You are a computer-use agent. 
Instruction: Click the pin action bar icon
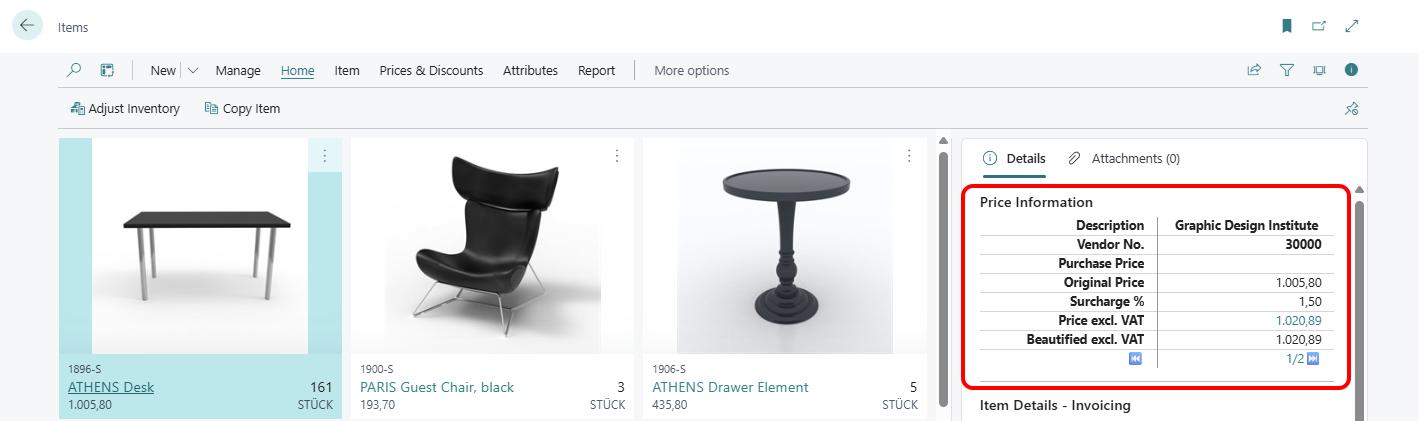pos(1351,109)
